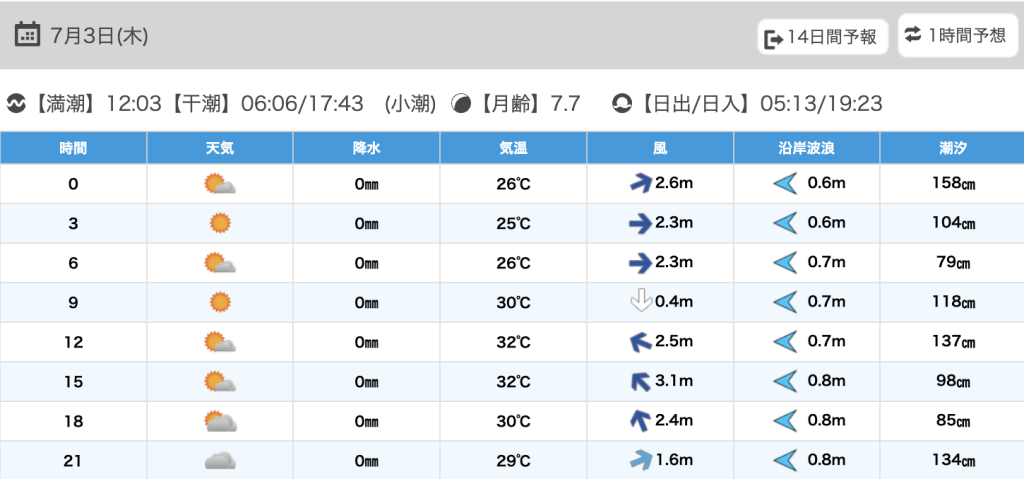This screenshot has height=479, width=1024.
Task: Click the mostly cloudy icon at hour 18
Action: point(220,421)
